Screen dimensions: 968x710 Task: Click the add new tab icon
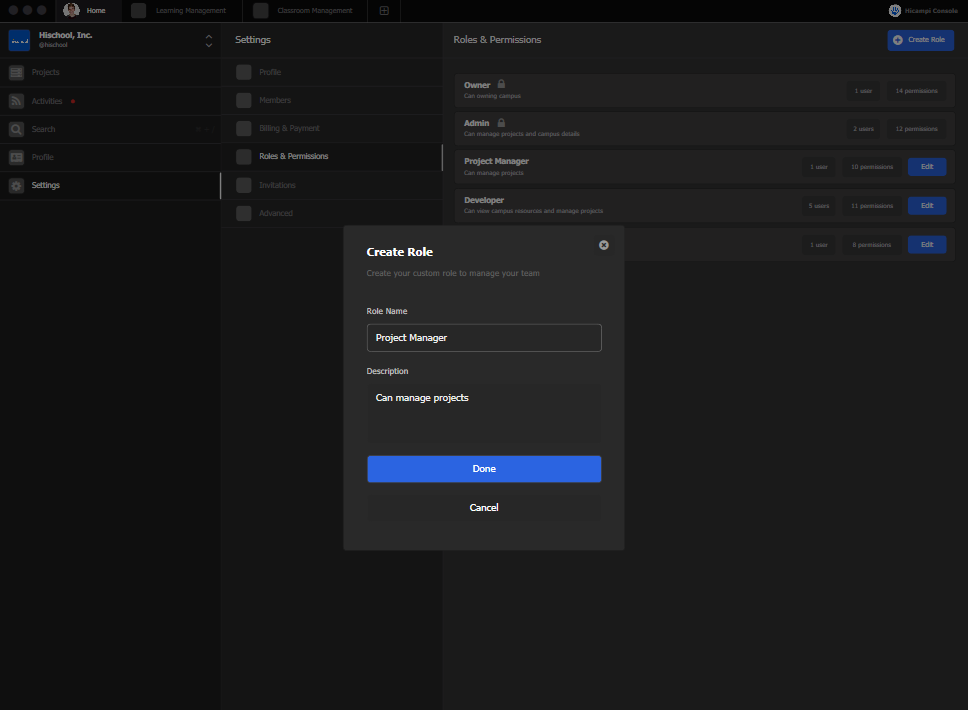pos(384,11)
